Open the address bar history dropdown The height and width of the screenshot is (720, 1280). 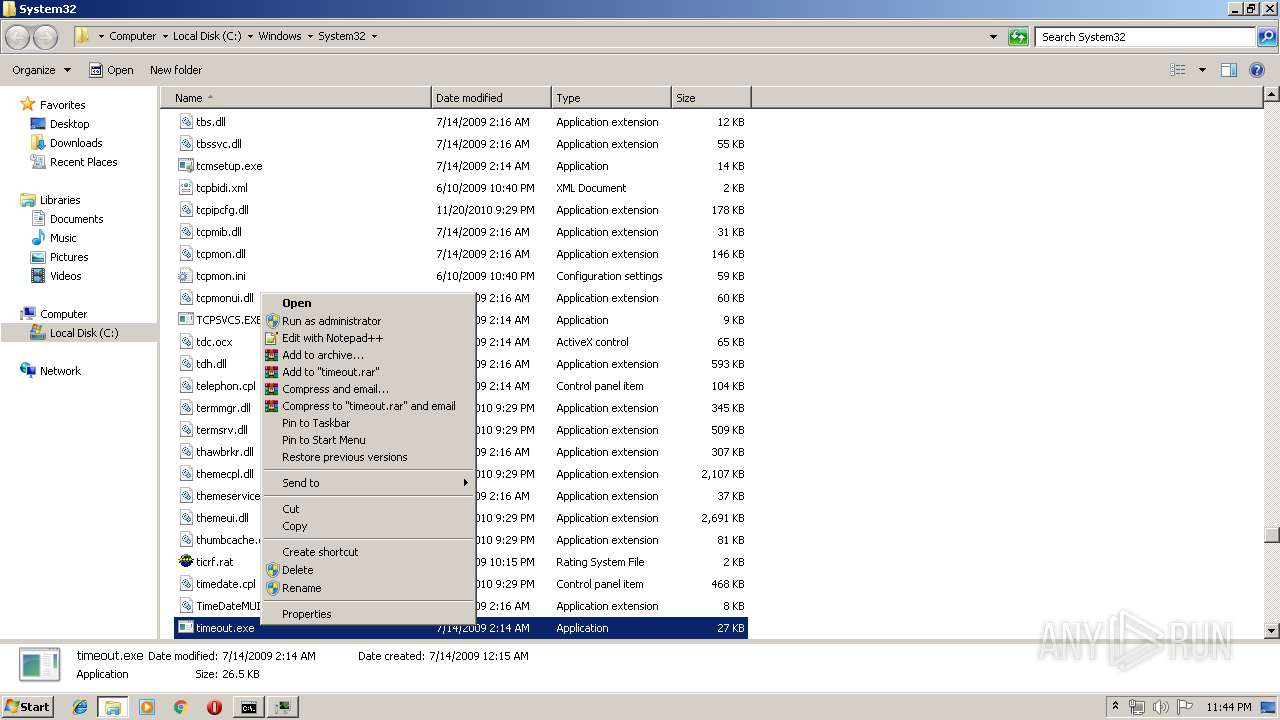coord(993,37)
